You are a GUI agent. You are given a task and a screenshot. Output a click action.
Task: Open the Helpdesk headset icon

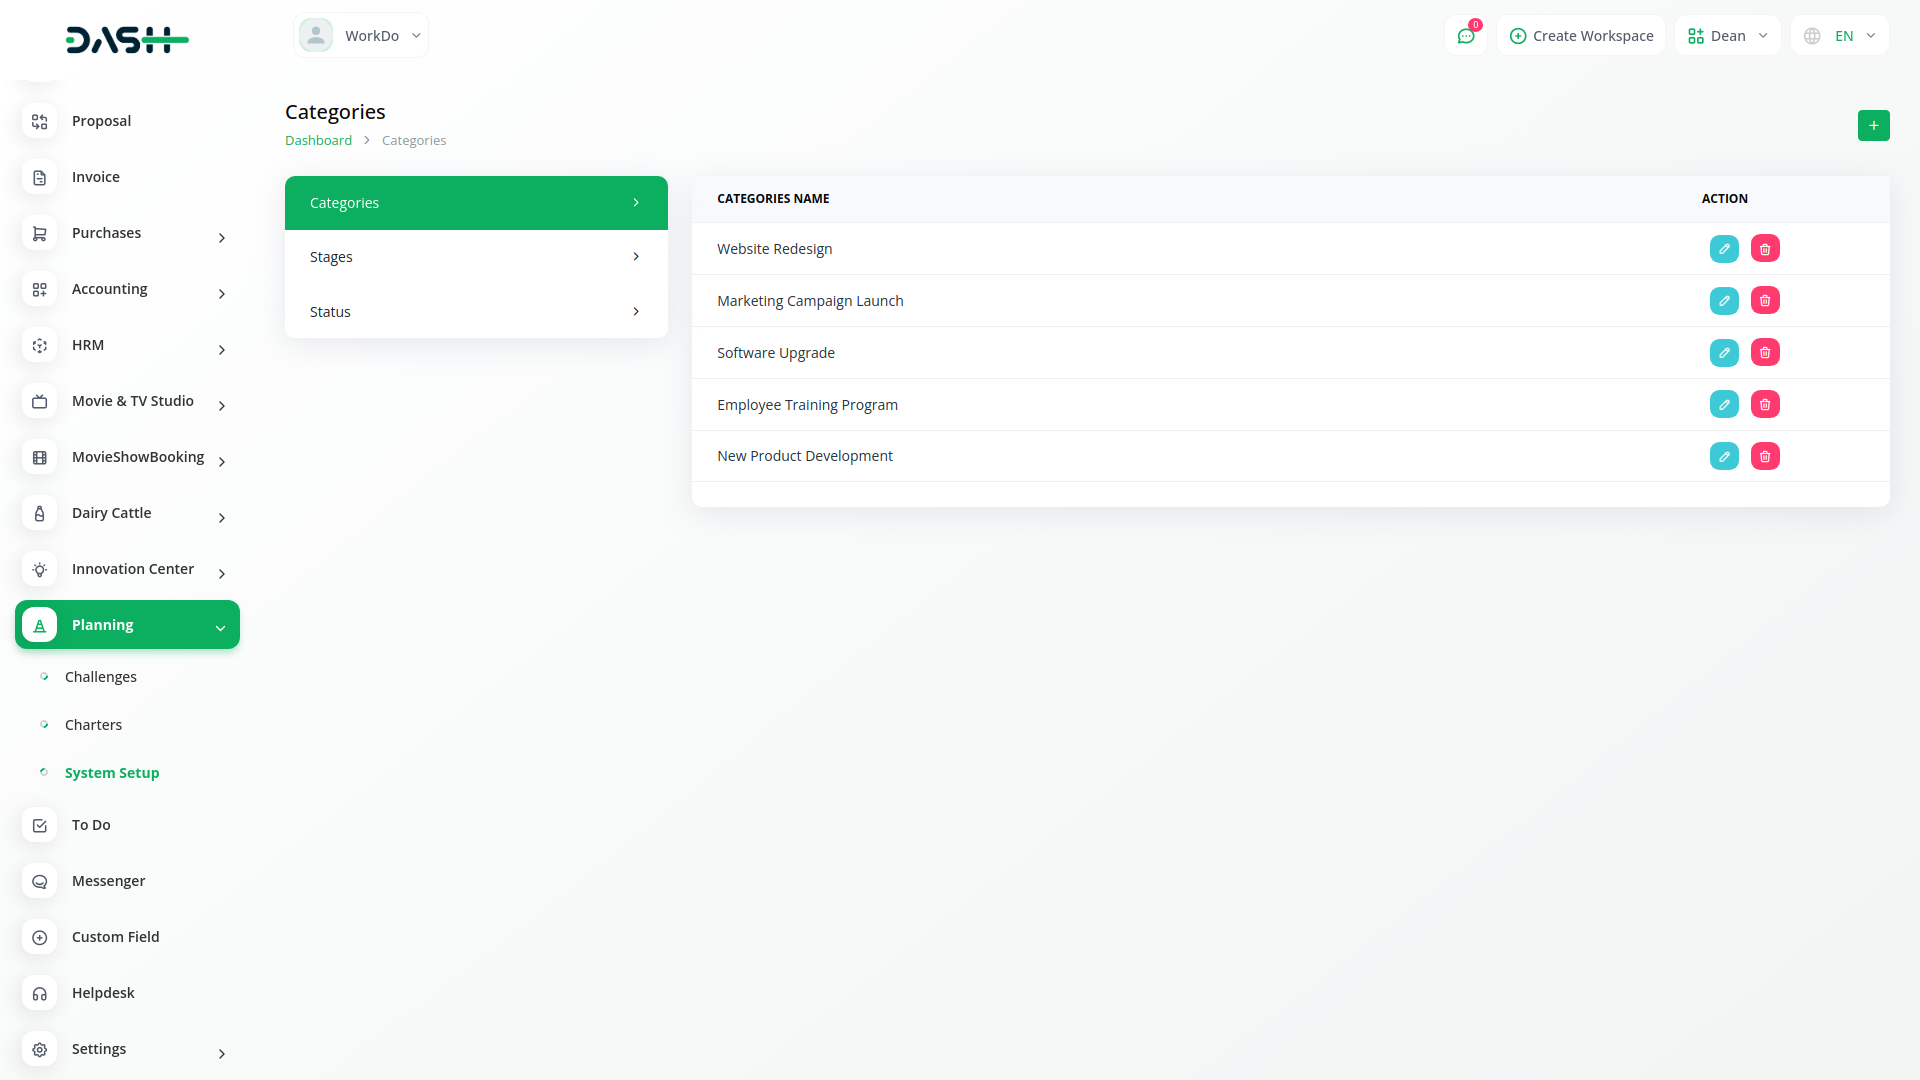40,993
